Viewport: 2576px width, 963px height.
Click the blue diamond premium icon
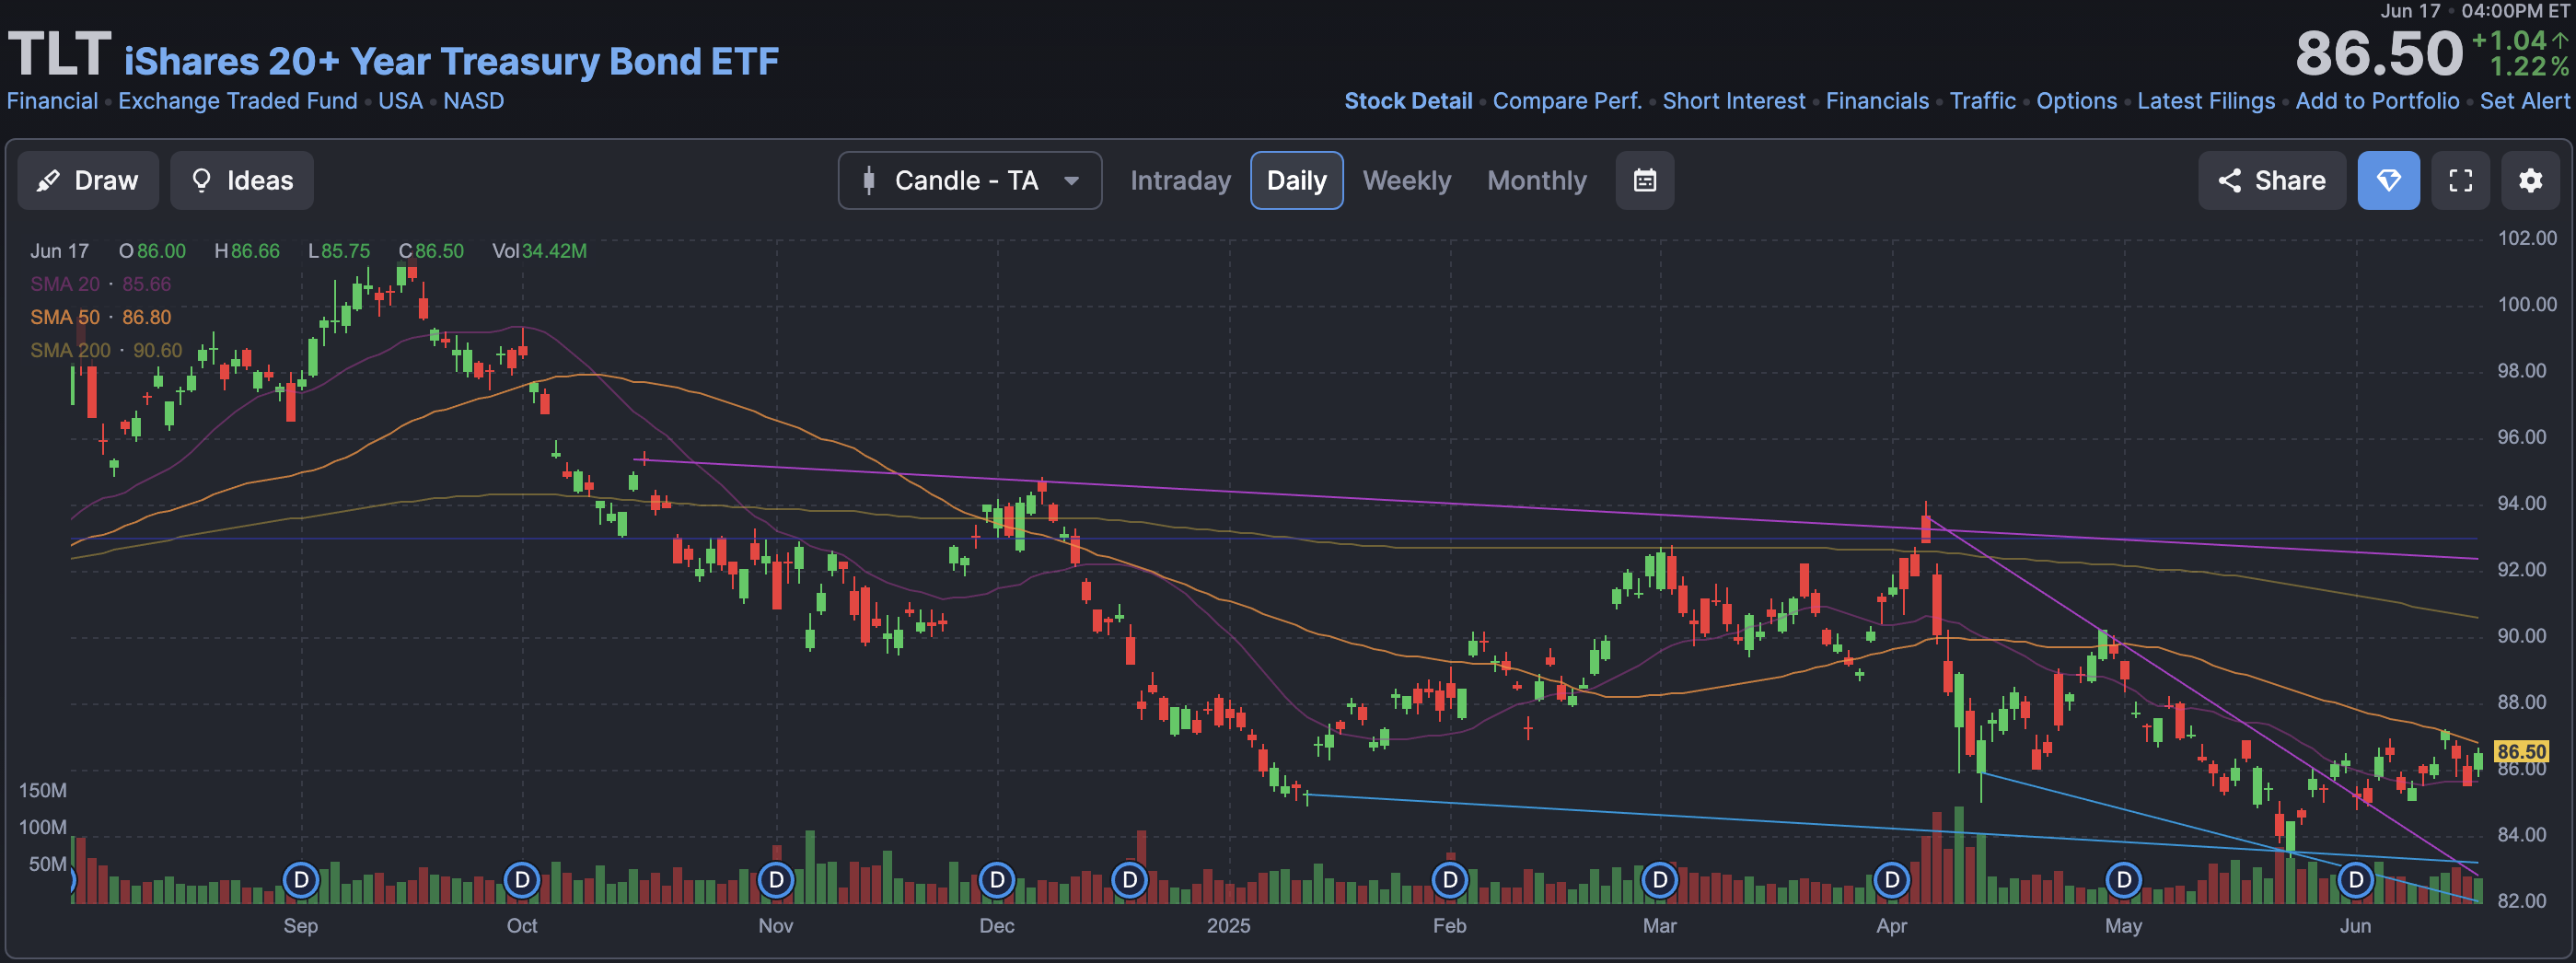click(x=2388, y=180)
